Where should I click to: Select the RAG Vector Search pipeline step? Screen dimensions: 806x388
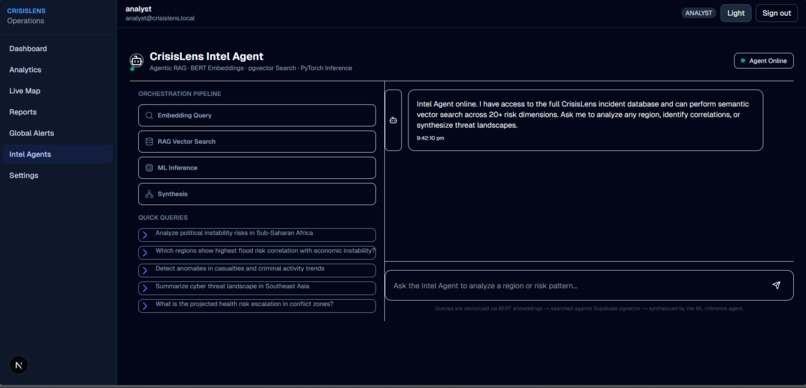pyautogui.click(x=257, y=142)
